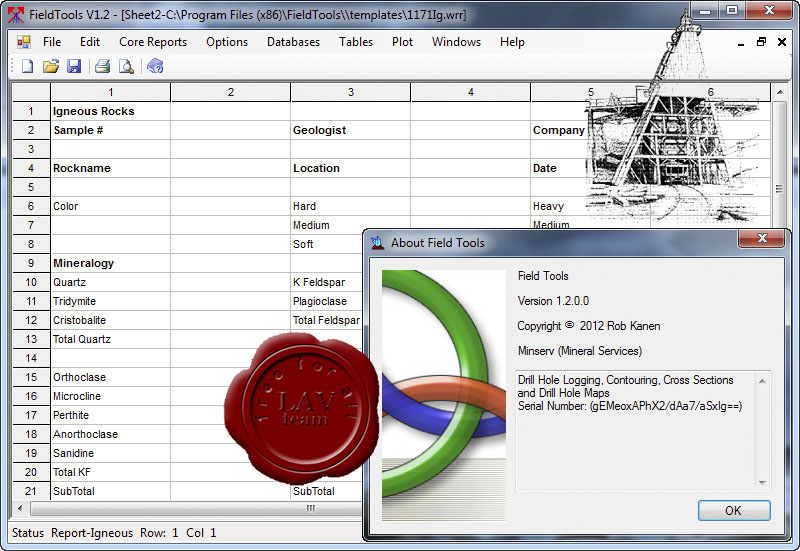Click the horizontal scrollbar thumb of sheet
The height and width of the screenshot is (551, 800).
(x=310, y=508)
